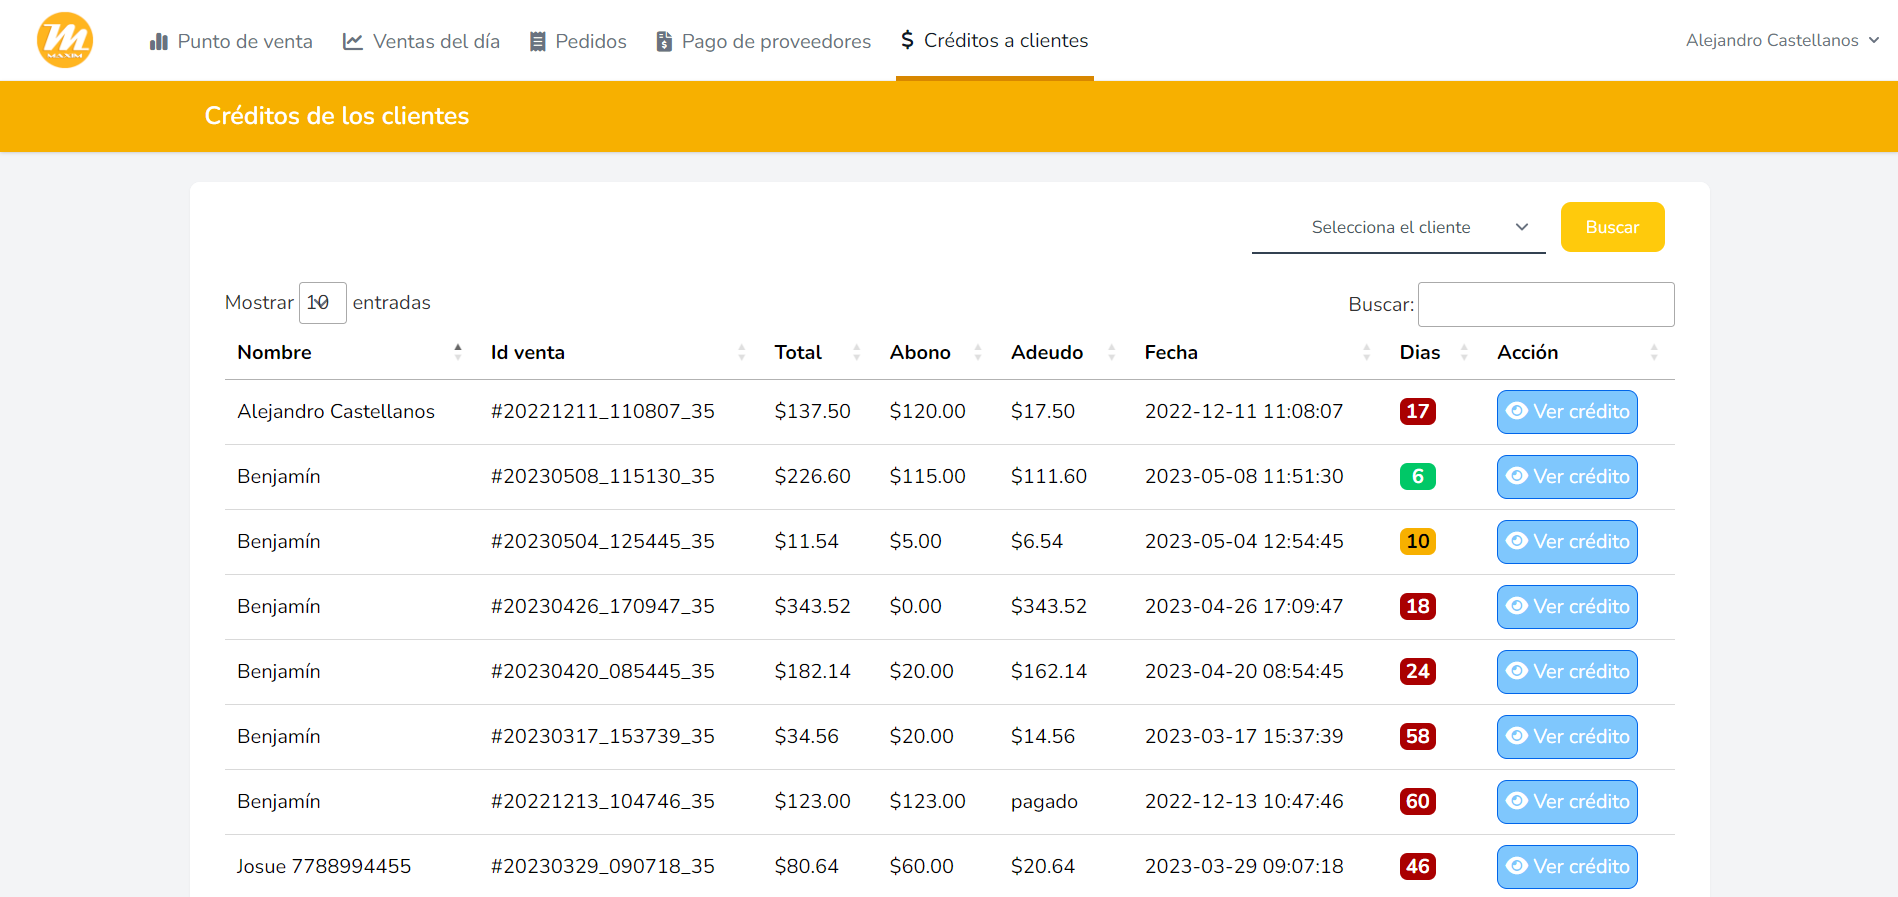The image size is (1898, 897).
Task: Click the Créditos de los clientes heading
Action: tap(337, 116)
